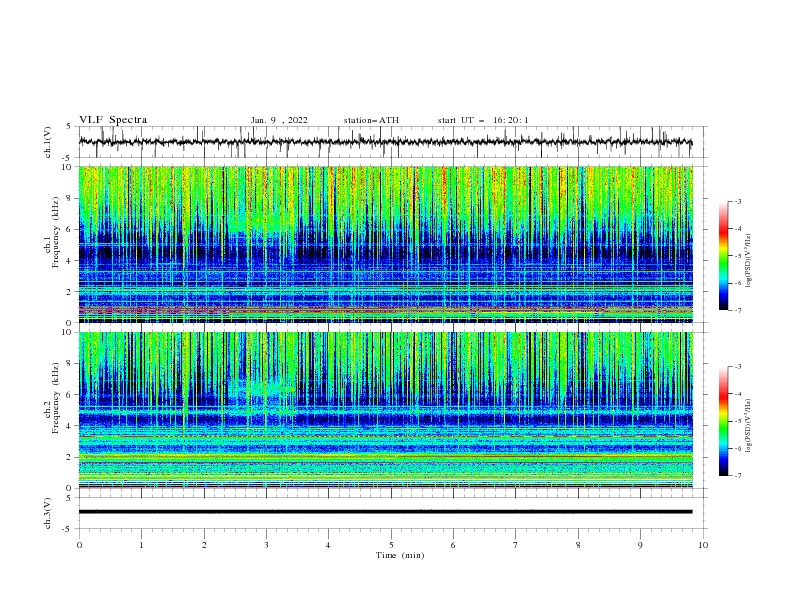
Task: Click the ch.1 frequency axis "2" tick label
Action: 70,292
